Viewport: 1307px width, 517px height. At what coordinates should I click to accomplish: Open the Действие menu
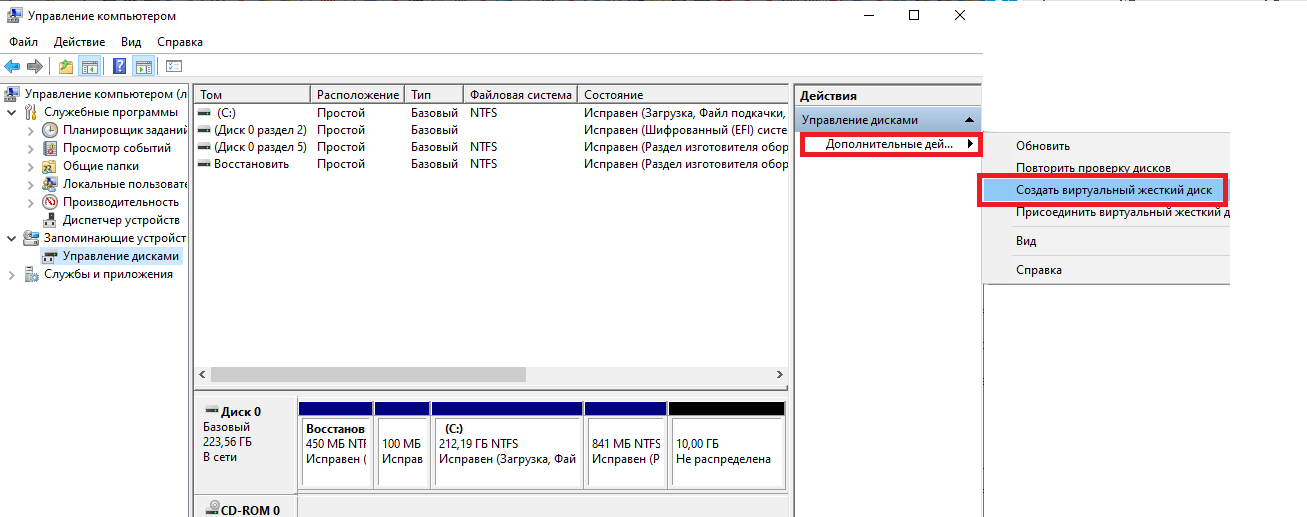79,42
